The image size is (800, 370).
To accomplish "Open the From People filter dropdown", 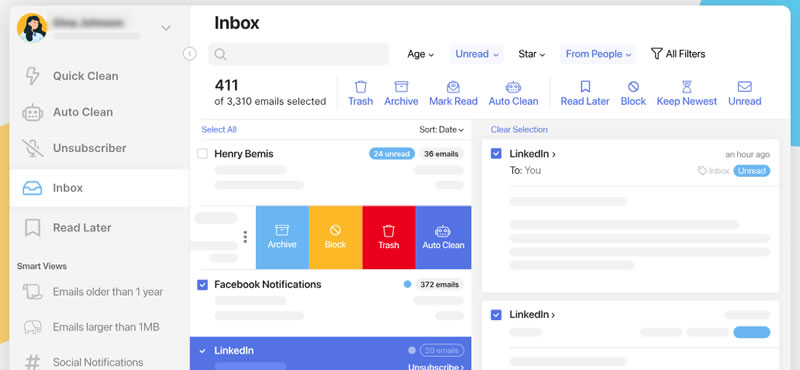I will tap(598, 54).
